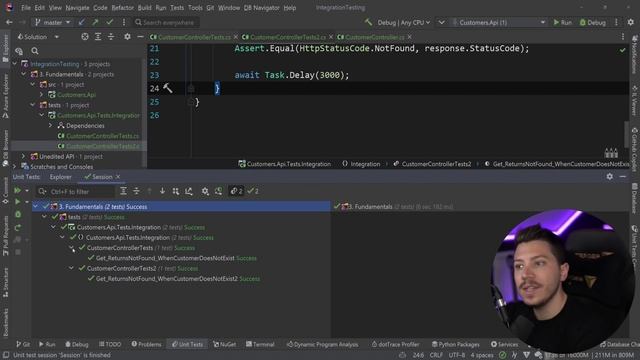Open the Terminal tool window
The image size is (640, 360).
coord(260,344)
